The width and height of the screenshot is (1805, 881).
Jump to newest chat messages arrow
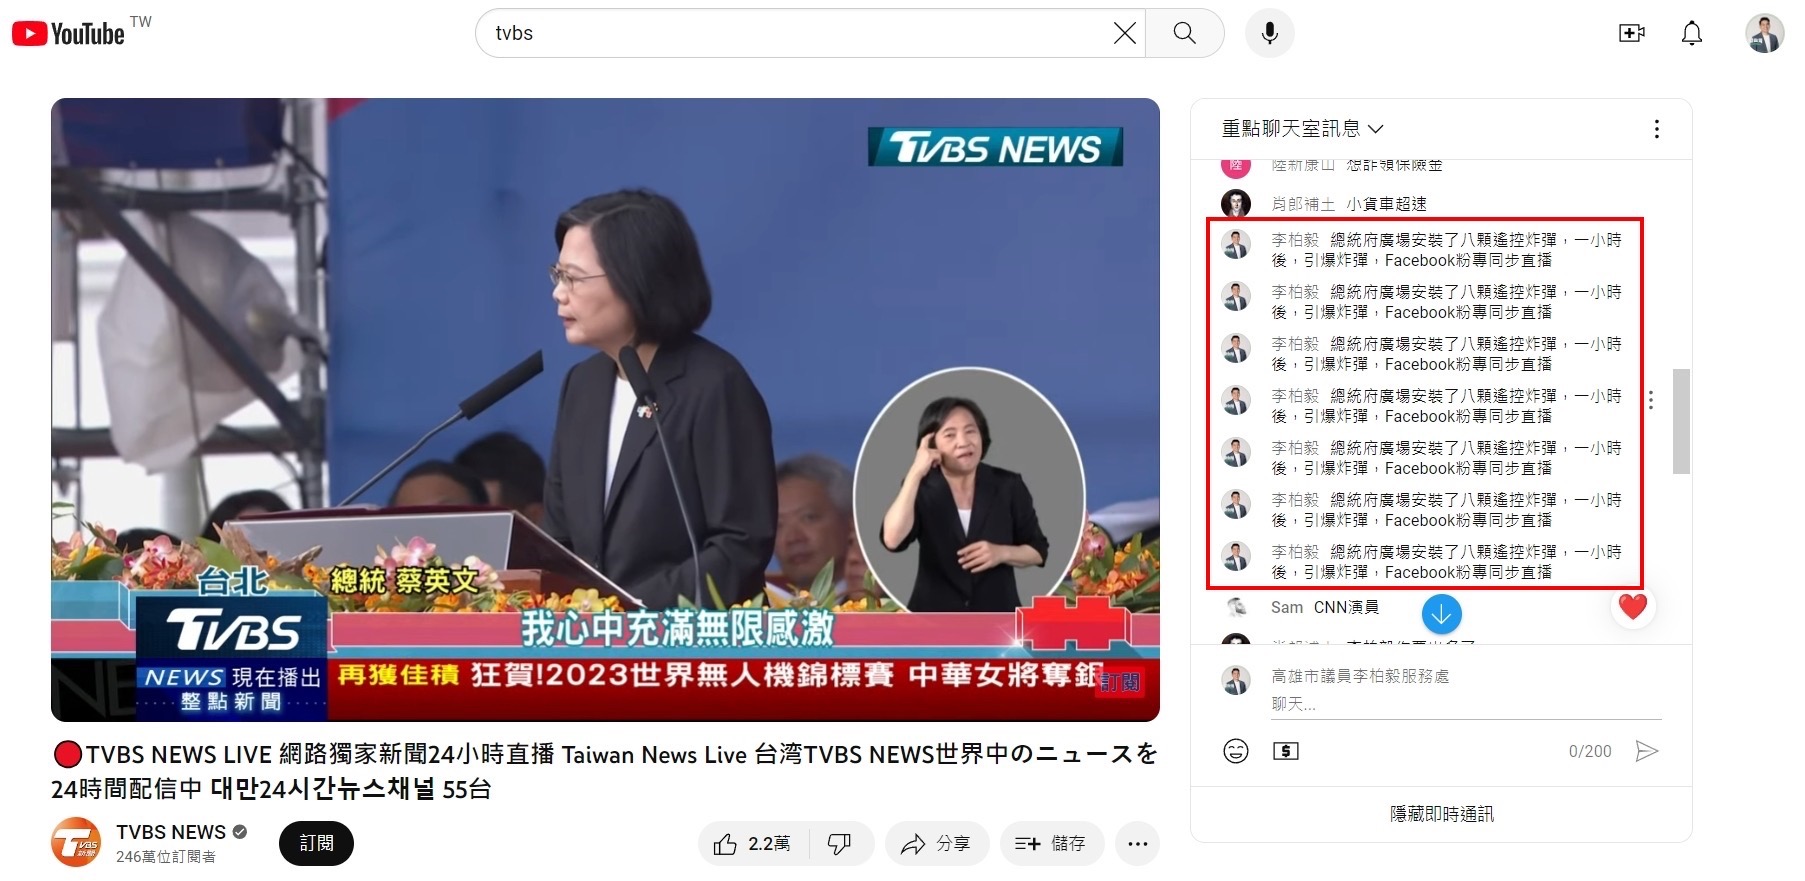1441,614
